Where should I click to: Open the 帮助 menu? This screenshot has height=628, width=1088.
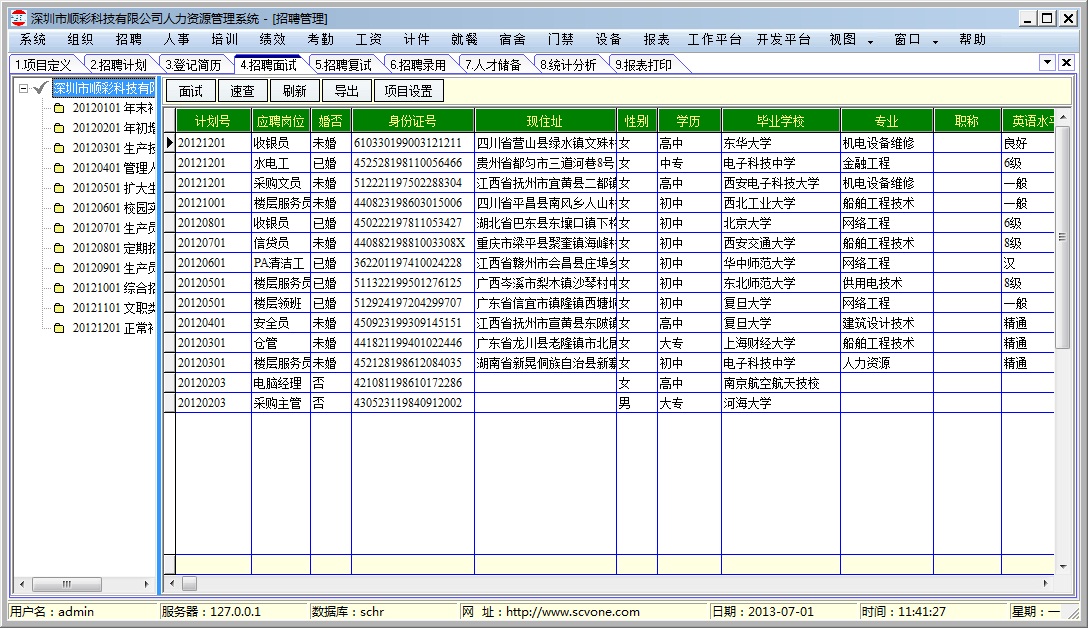pyautogui.click(x=972, y=40)
